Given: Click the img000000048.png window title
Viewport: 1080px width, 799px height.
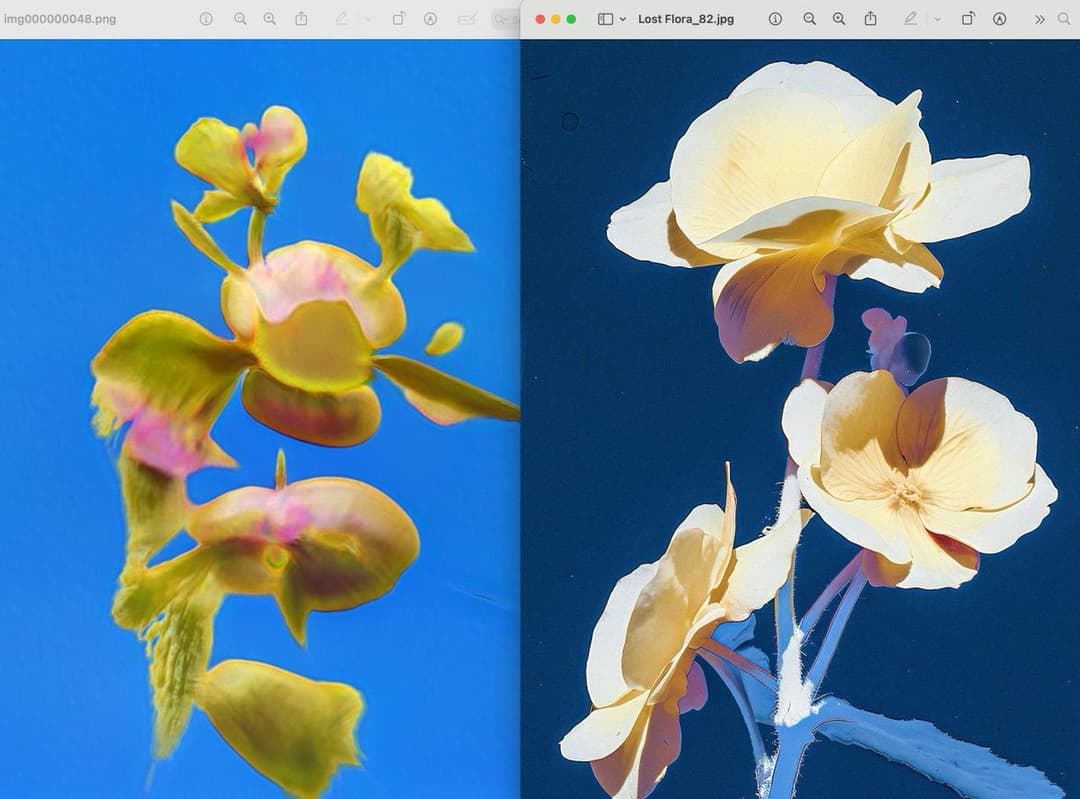Looking at the screenshot, I should (60, 19).
